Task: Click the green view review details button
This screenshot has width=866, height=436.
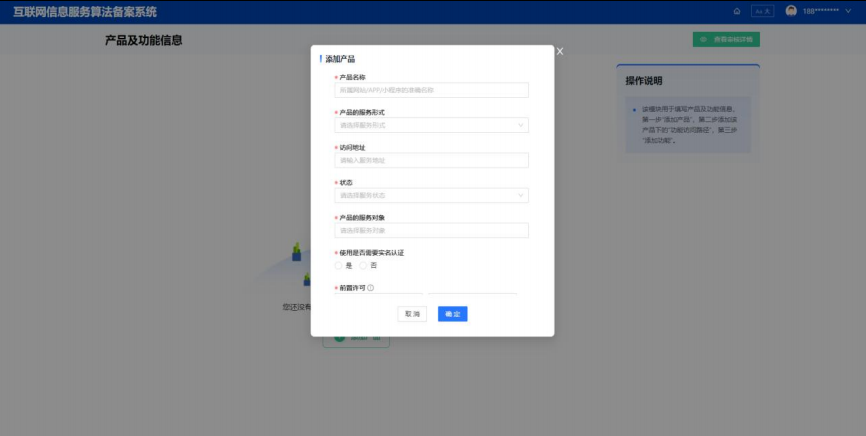Action: click(x=726, y=39)
